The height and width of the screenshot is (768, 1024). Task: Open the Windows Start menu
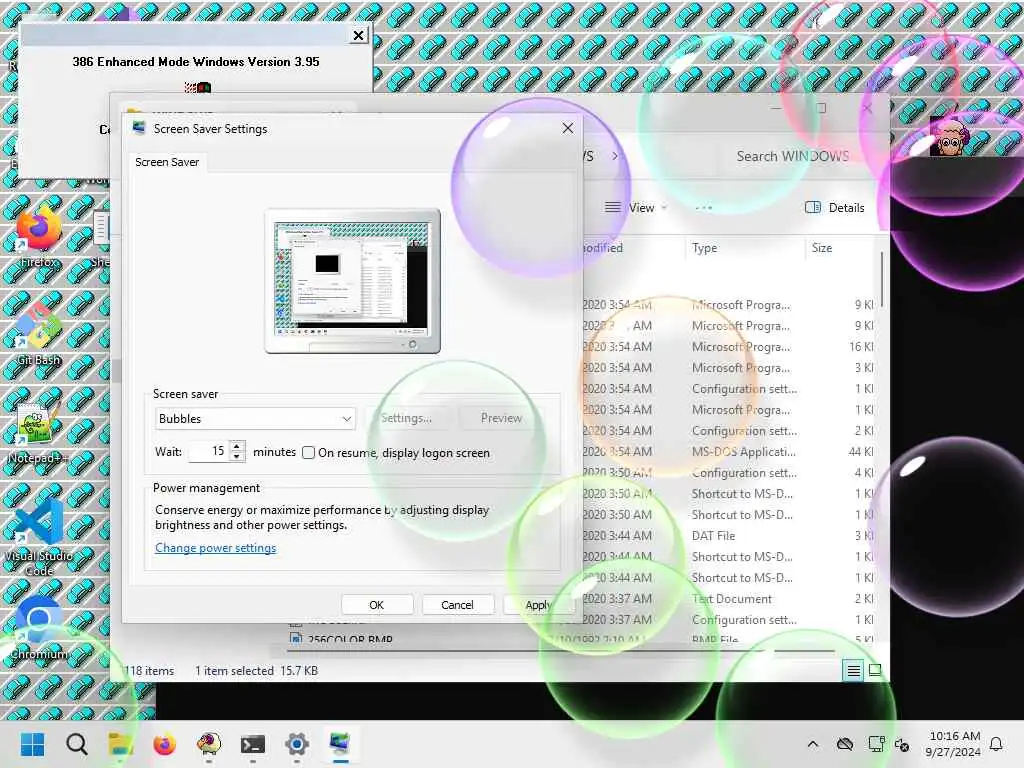pos(32,744)
